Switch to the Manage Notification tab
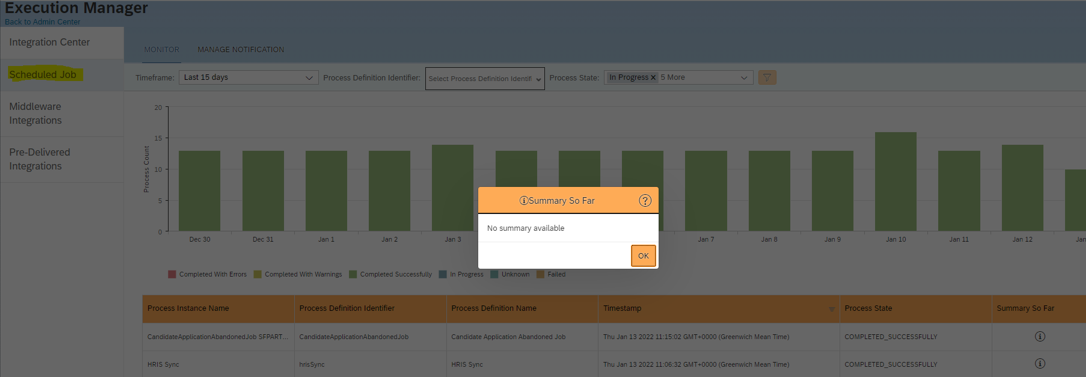The image size is (1086, 377). point(240,50)
